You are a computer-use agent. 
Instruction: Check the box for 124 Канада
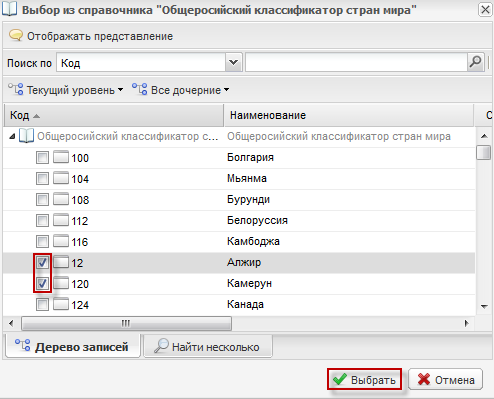tap(42, 305)
